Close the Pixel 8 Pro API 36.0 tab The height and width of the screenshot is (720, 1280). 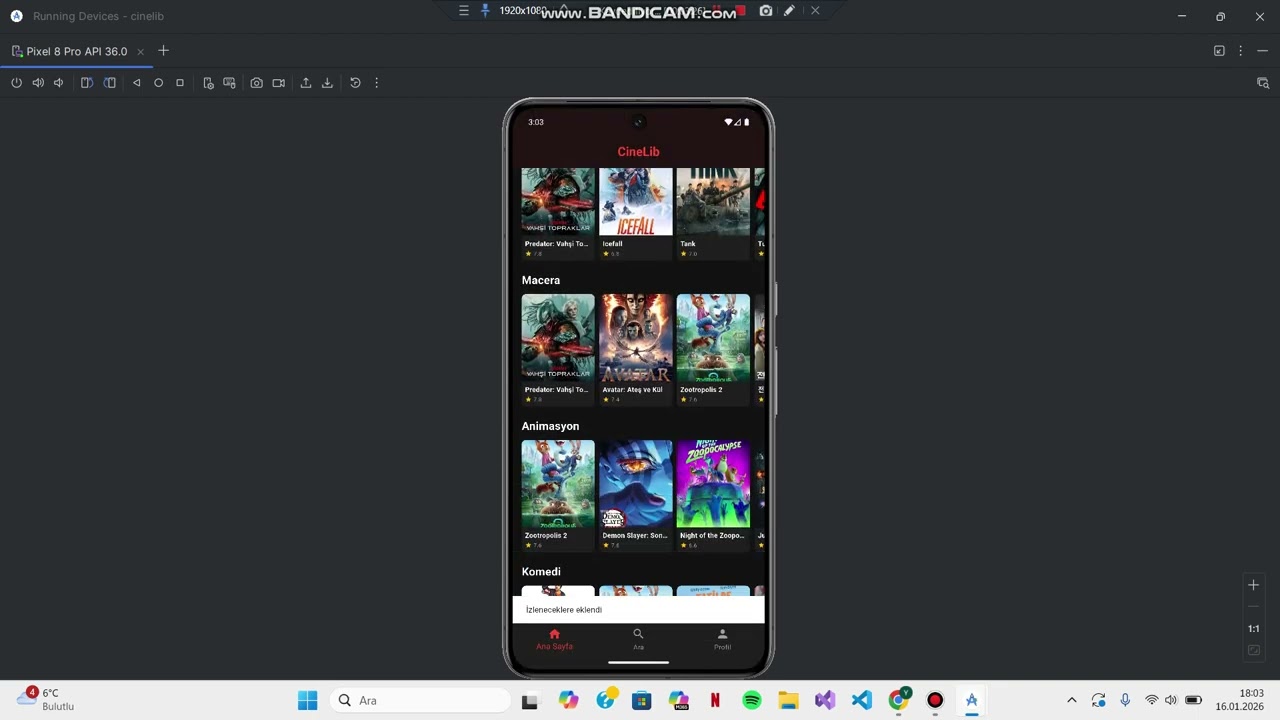[x=140, y=51]
